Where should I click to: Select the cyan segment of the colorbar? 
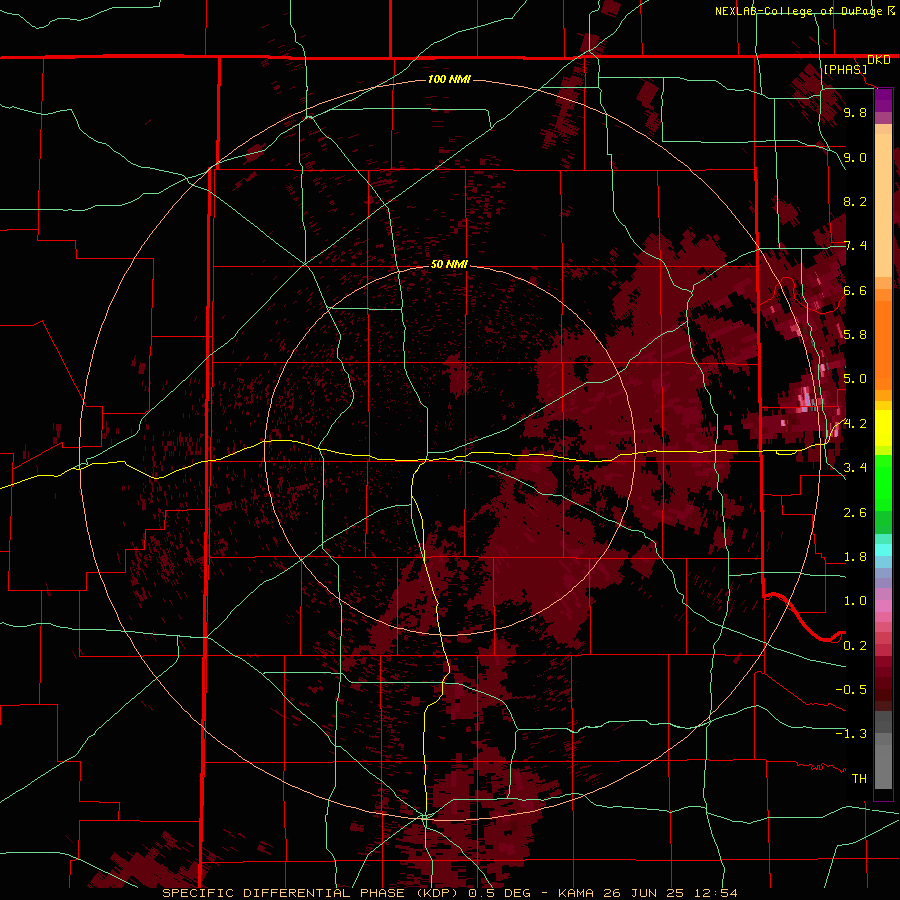tap(883, 549)
